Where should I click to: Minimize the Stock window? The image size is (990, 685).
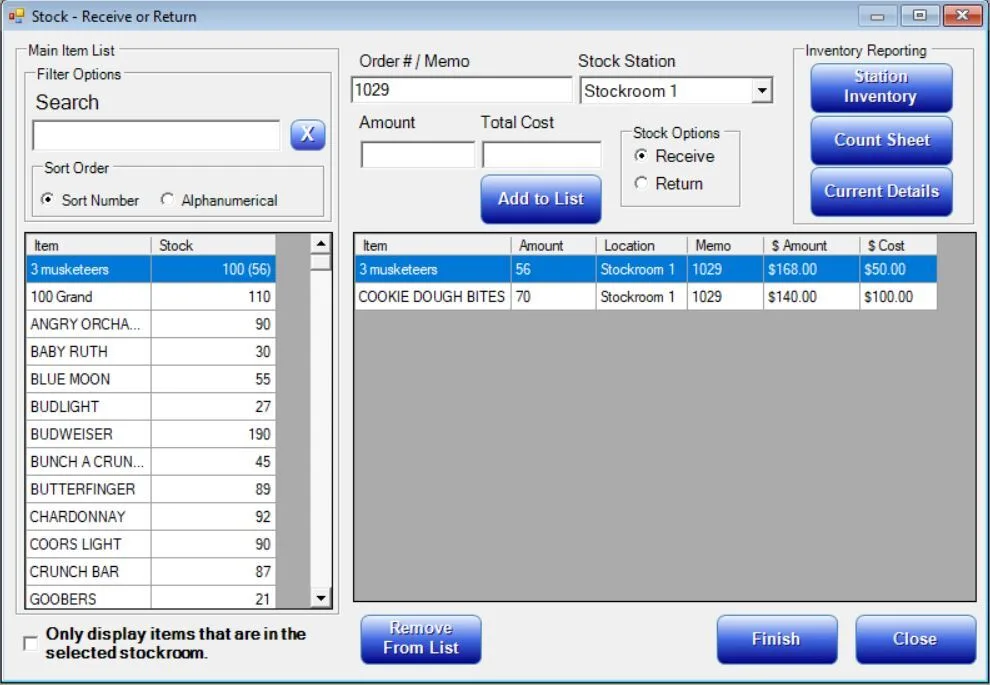[x=878, y=16]
